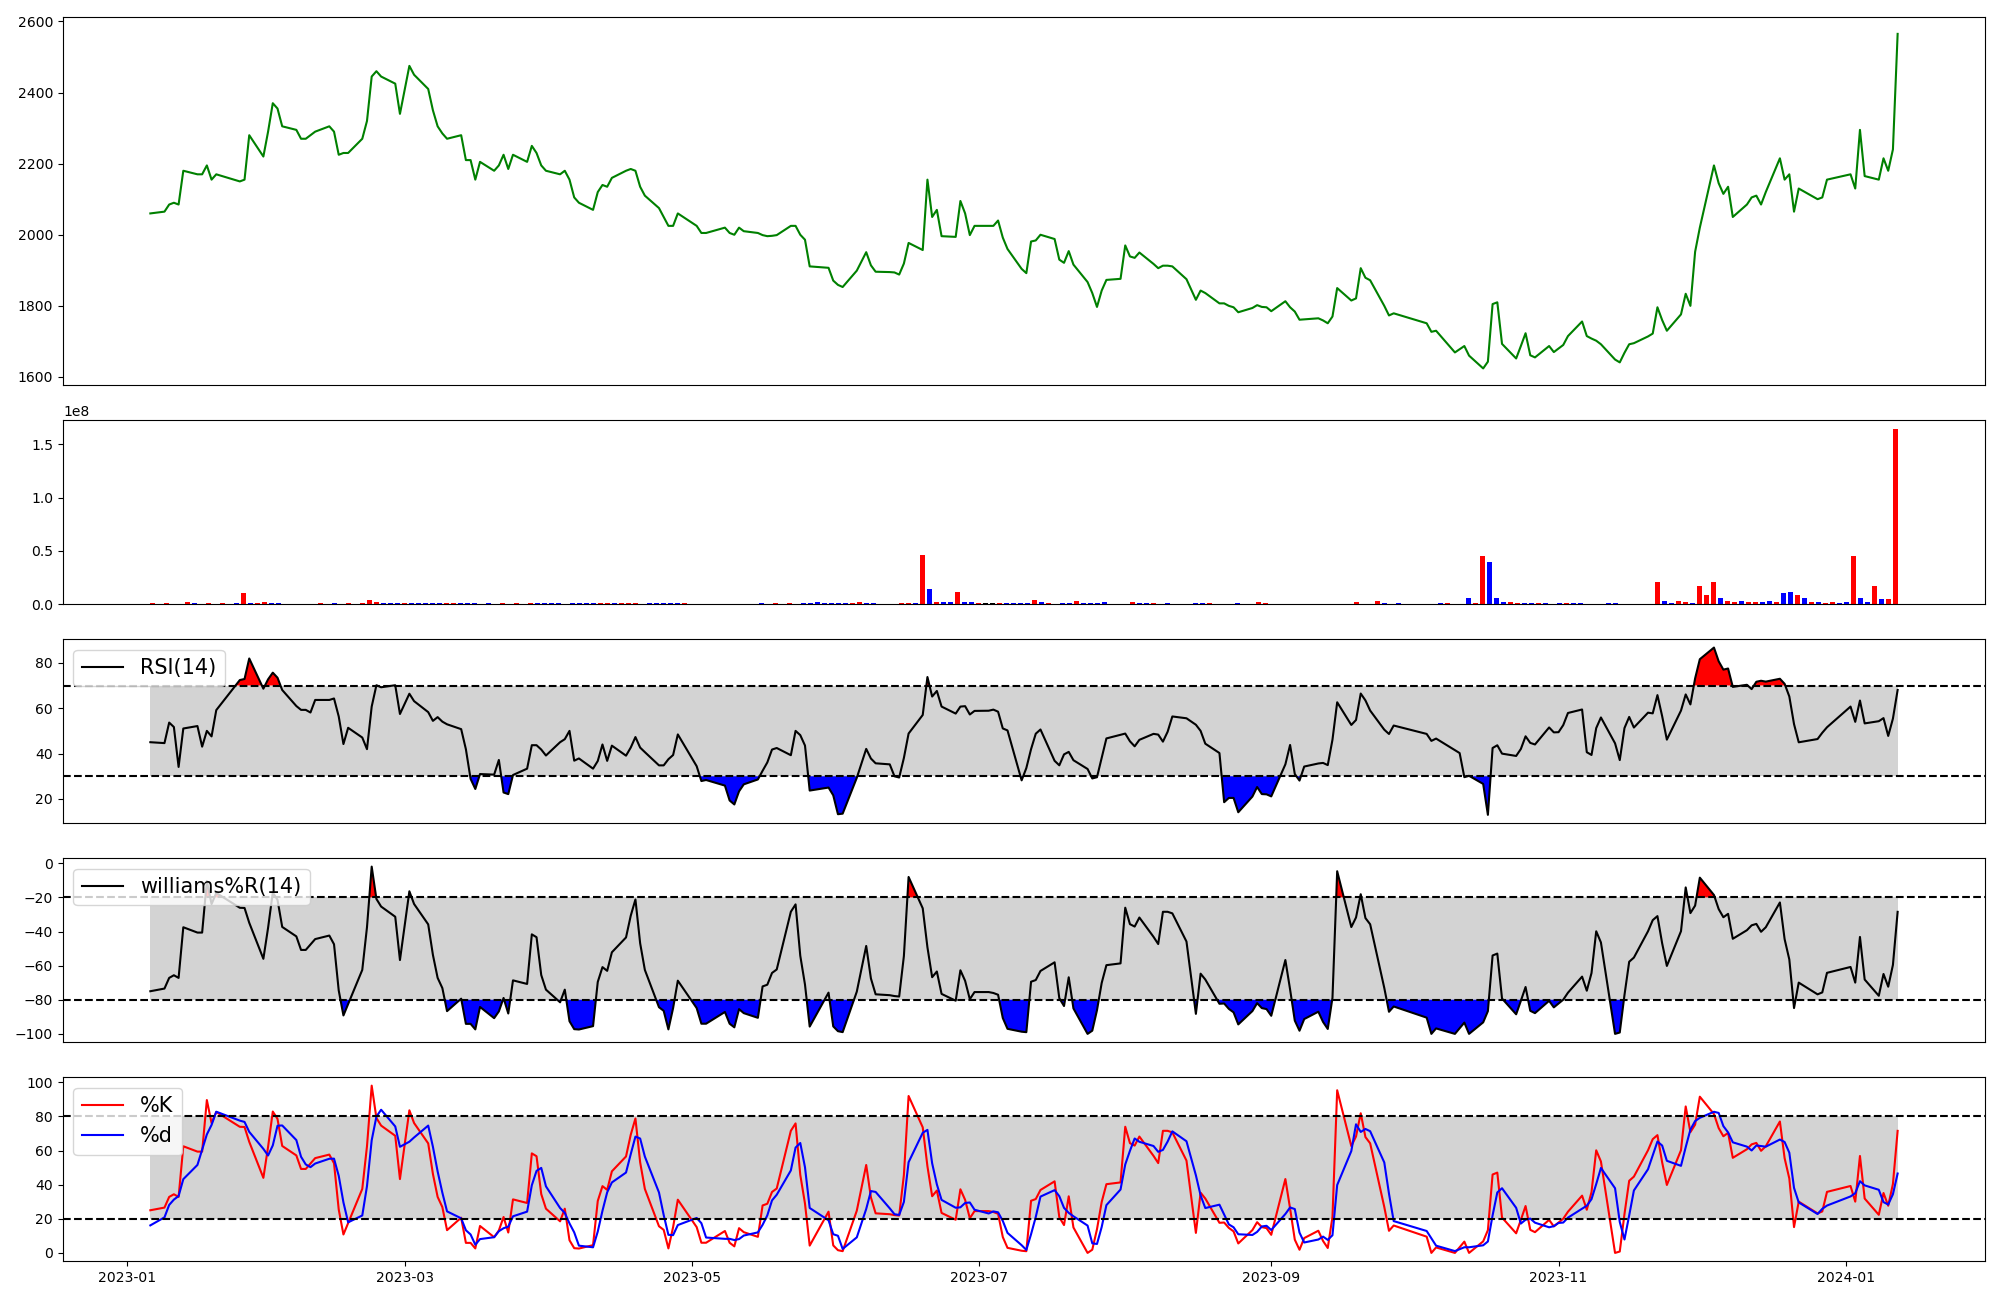Click the 2600 price axis tick label
The height and width of the screenshot is (1300, 2000).
36,22
